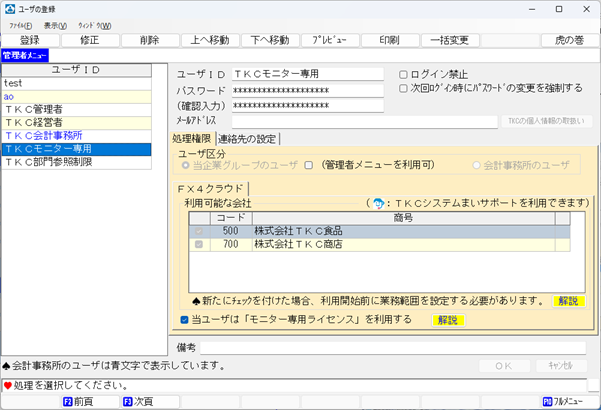
Task: Move user up with 上へ移動
Action: 210,40
